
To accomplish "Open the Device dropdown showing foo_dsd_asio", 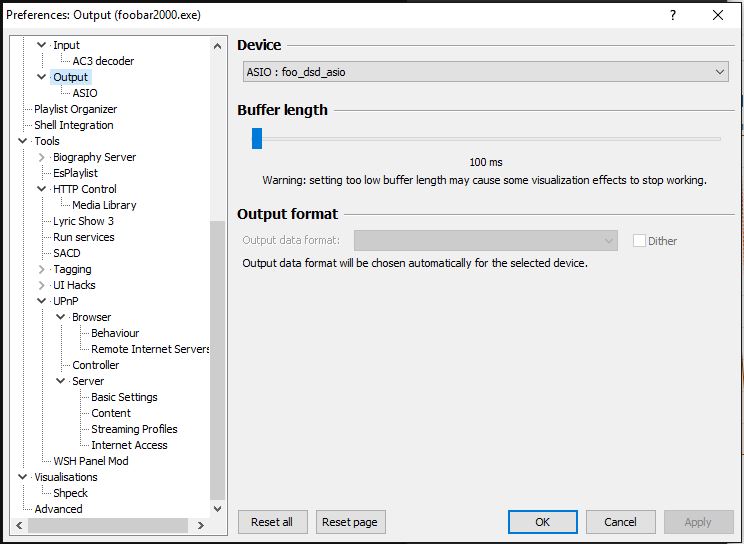I will [x=485, y=72].
